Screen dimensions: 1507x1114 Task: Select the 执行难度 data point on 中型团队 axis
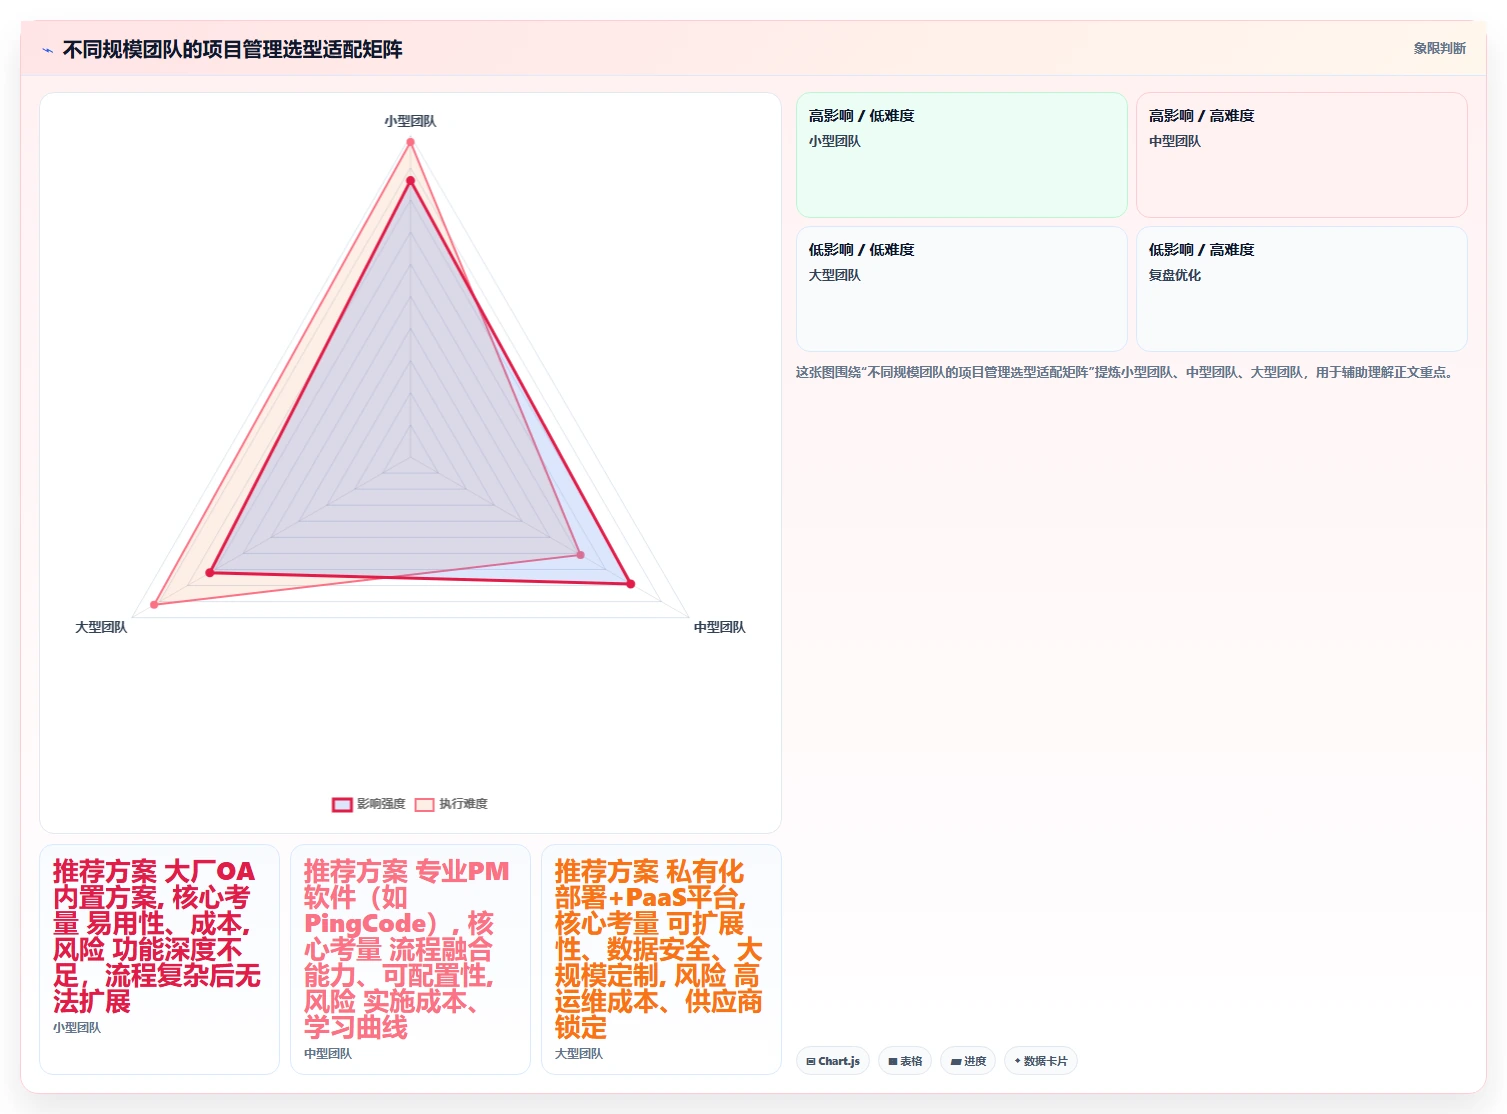(580, 554)
